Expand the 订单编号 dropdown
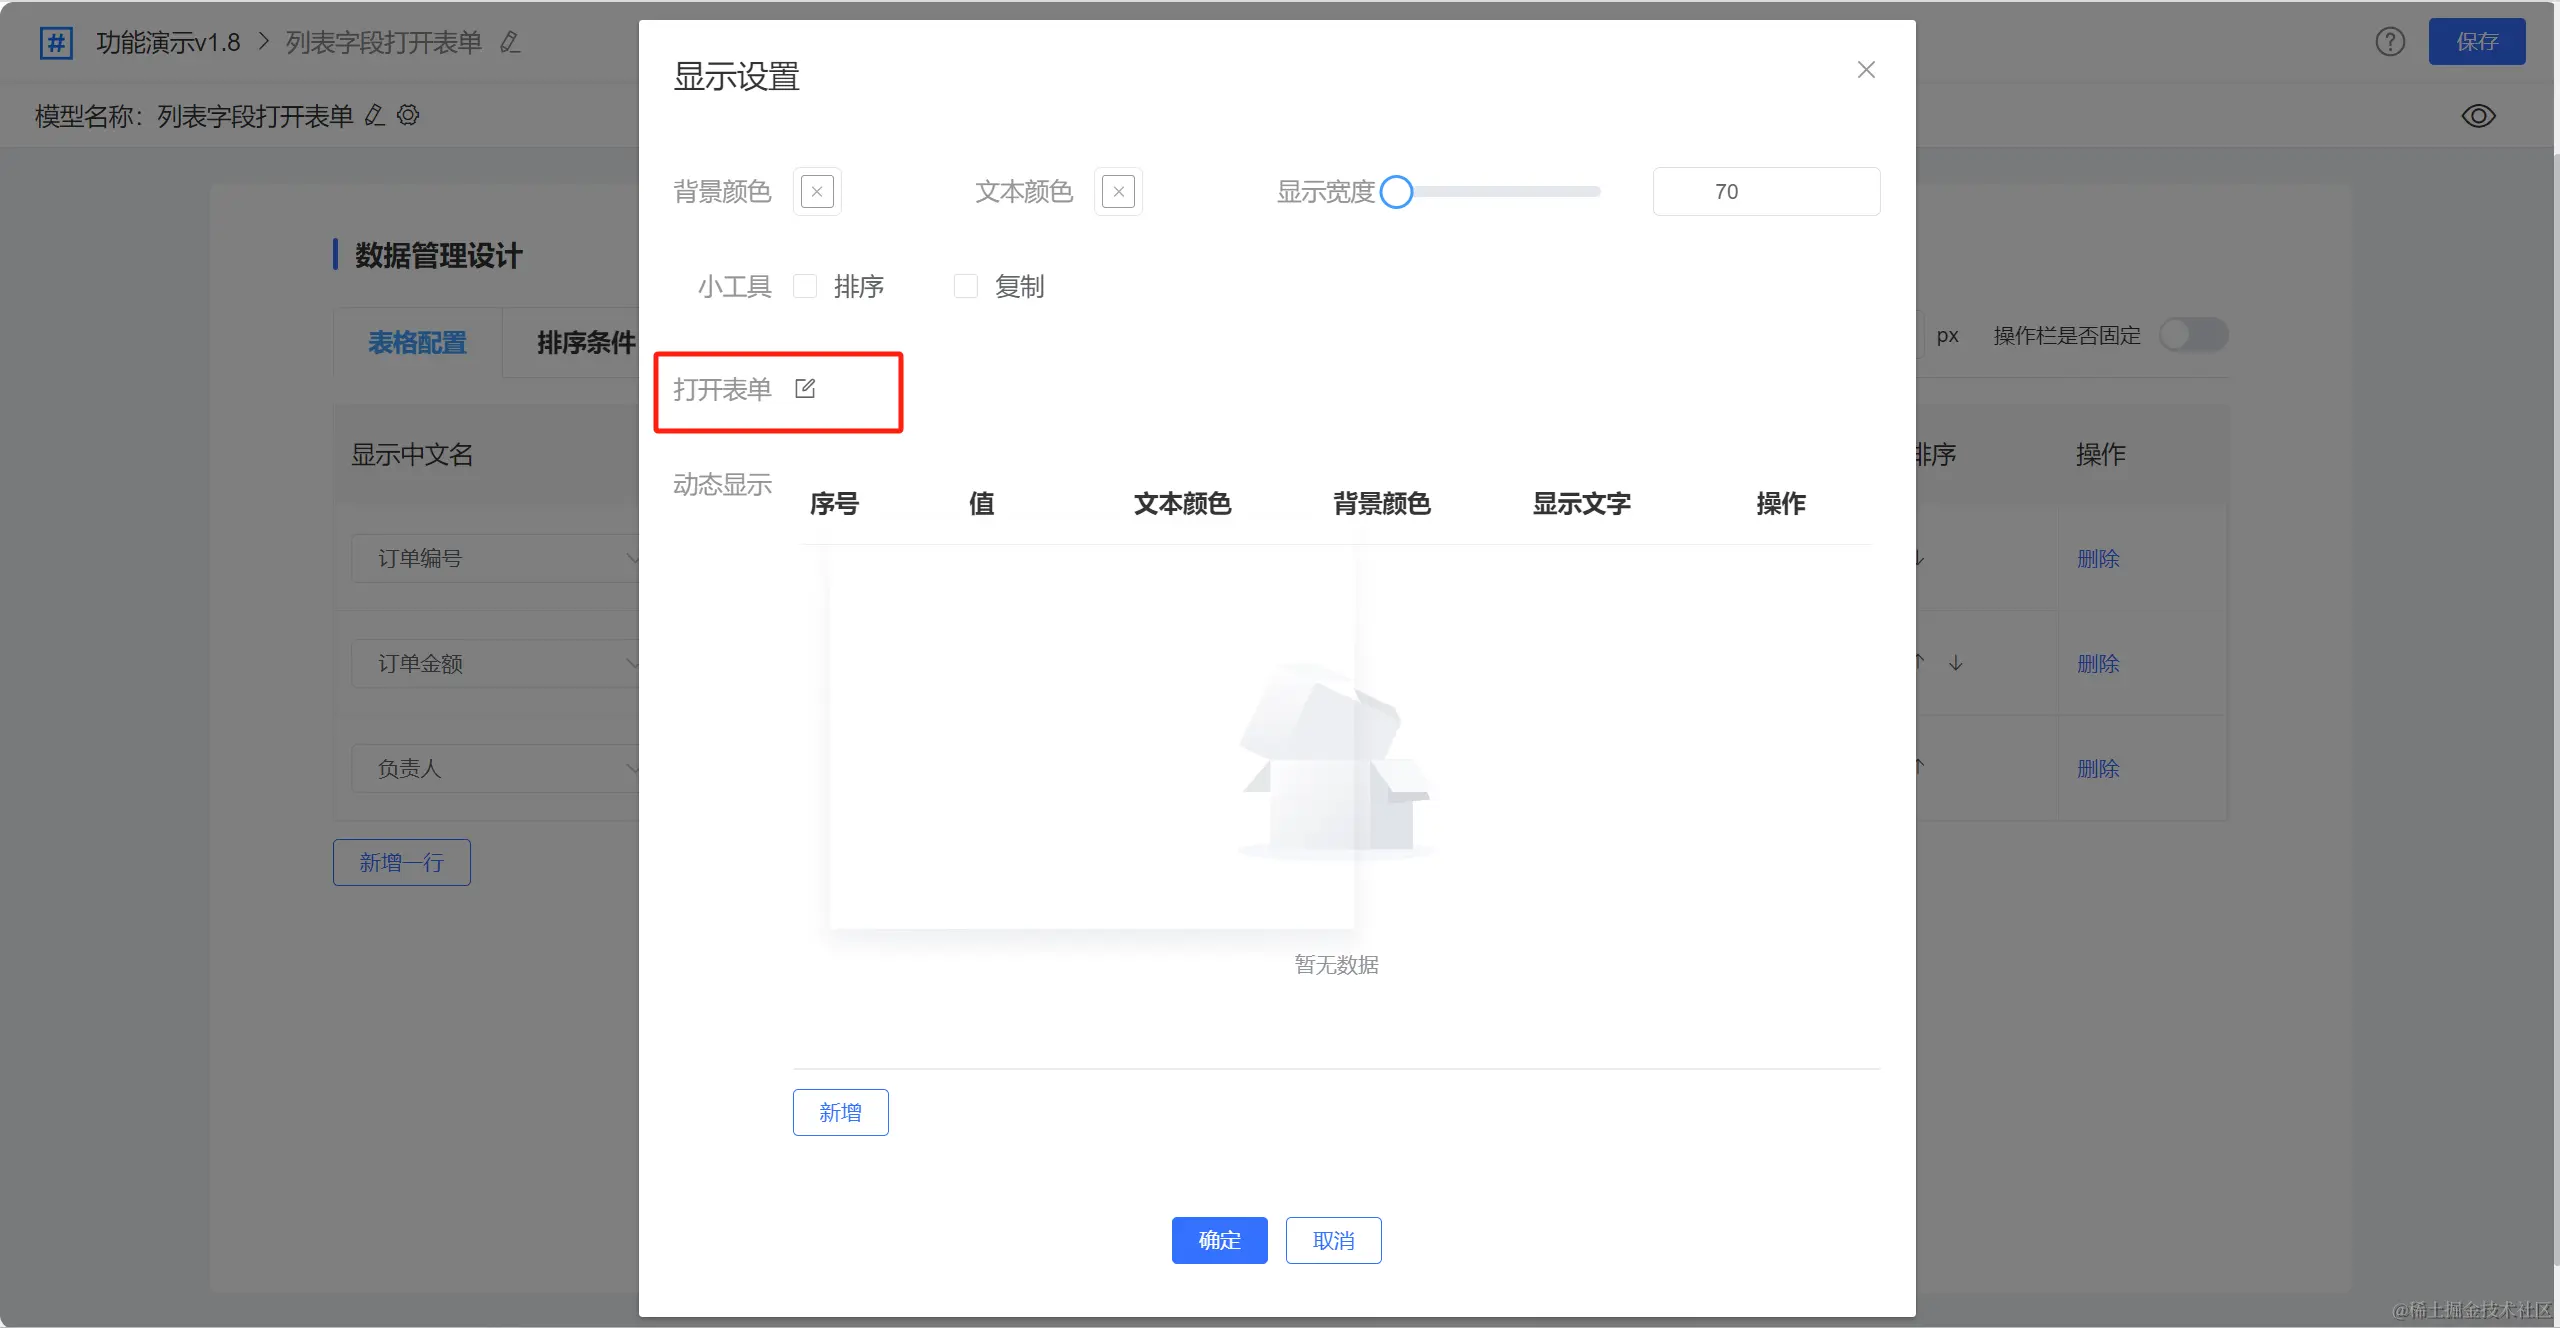 [495, 558]
